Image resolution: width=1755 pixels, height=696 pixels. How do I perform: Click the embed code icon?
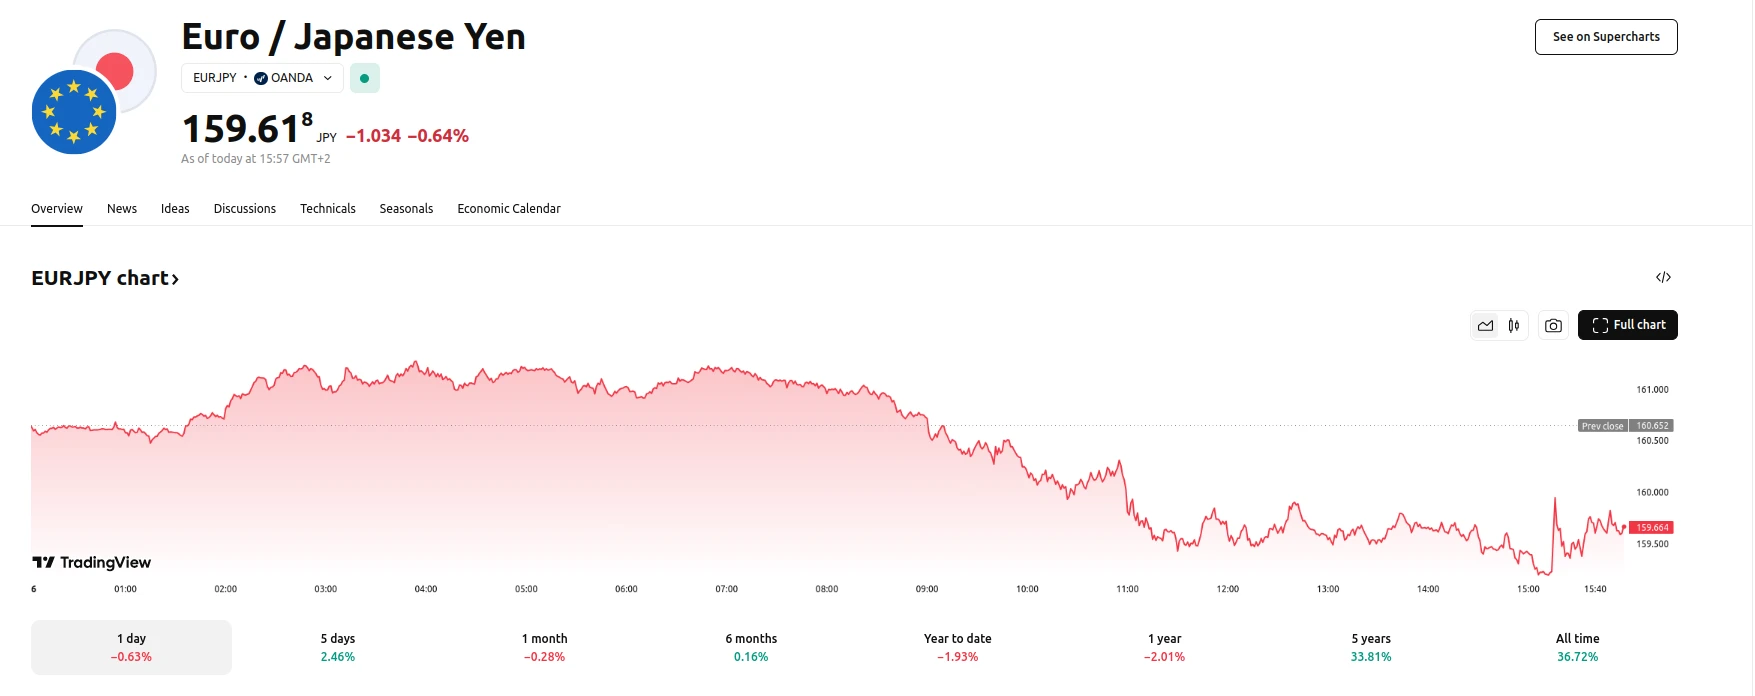pos(1663,278)
